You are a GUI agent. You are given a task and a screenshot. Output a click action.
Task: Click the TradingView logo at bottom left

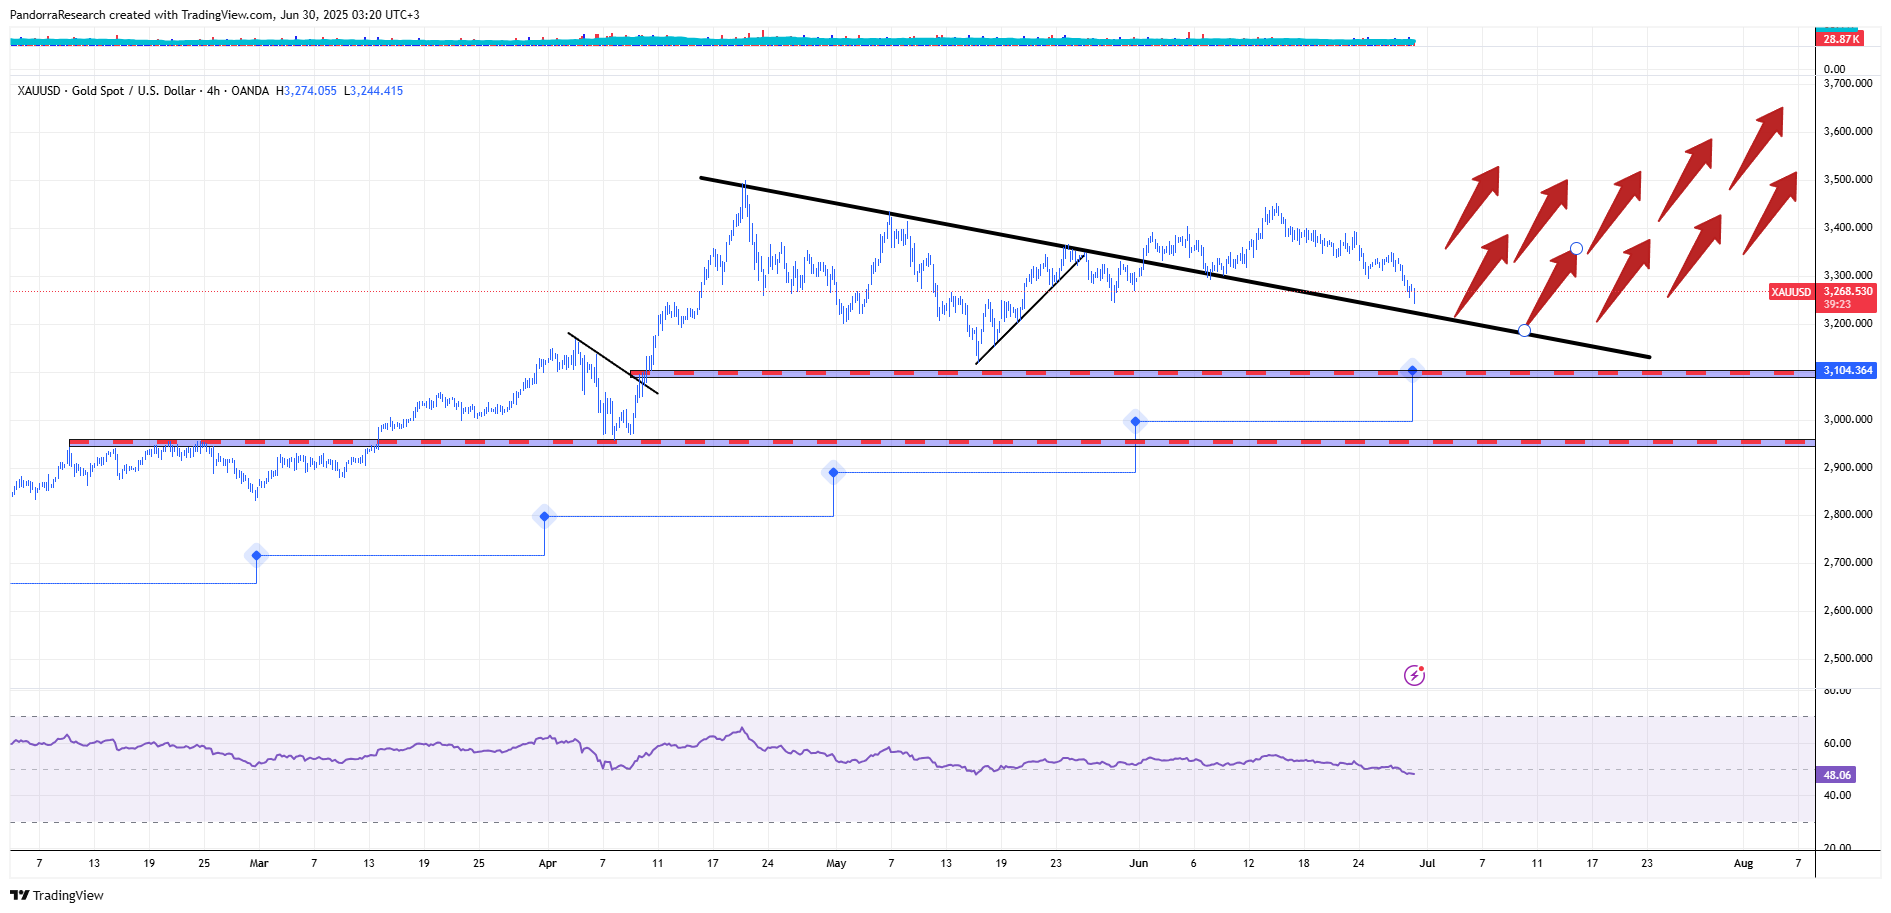57,895
